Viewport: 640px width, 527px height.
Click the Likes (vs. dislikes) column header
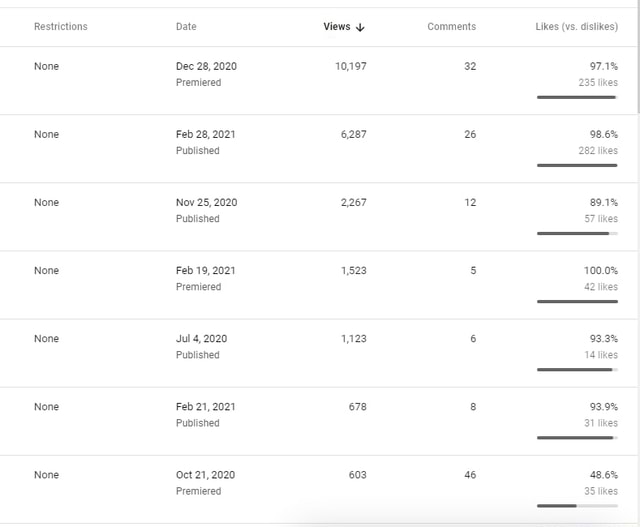pyautogui.click(x=576, y=27)
